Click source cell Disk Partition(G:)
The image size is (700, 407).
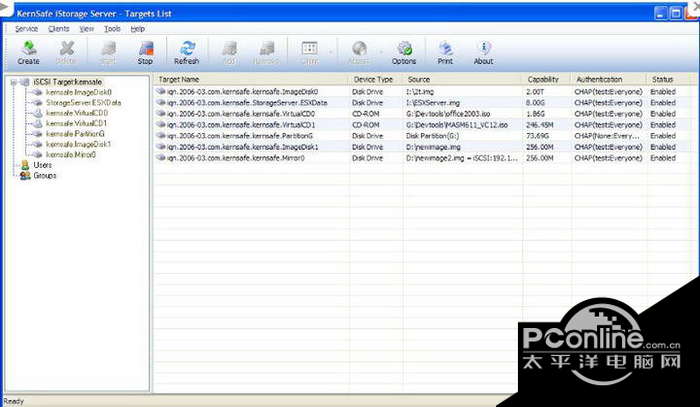coord(433,136)
